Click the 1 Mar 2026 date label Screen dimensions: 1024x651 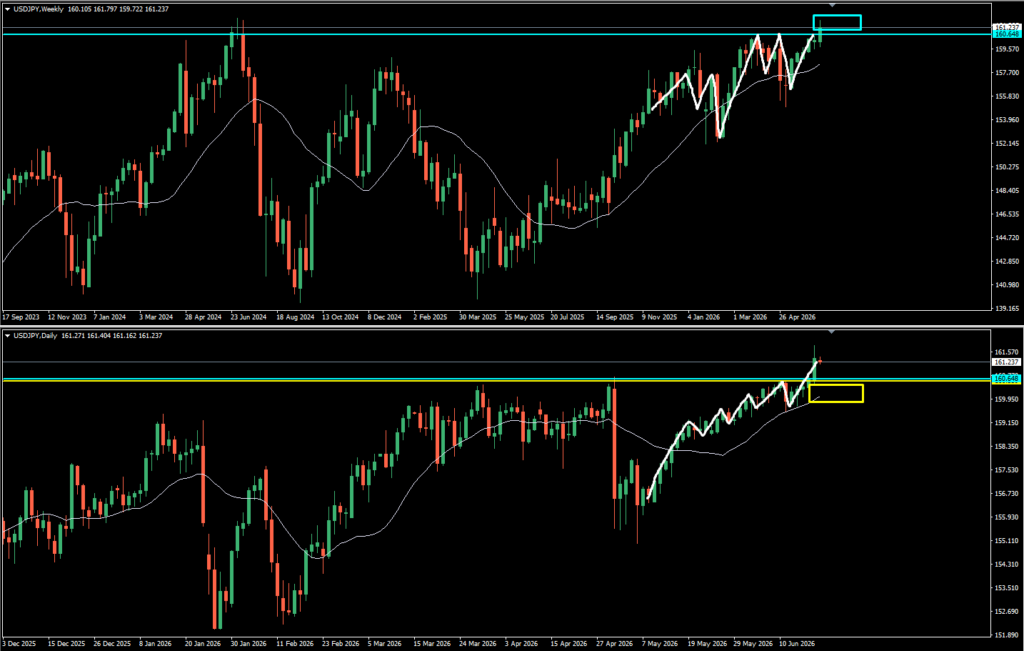tap(750, 317)
